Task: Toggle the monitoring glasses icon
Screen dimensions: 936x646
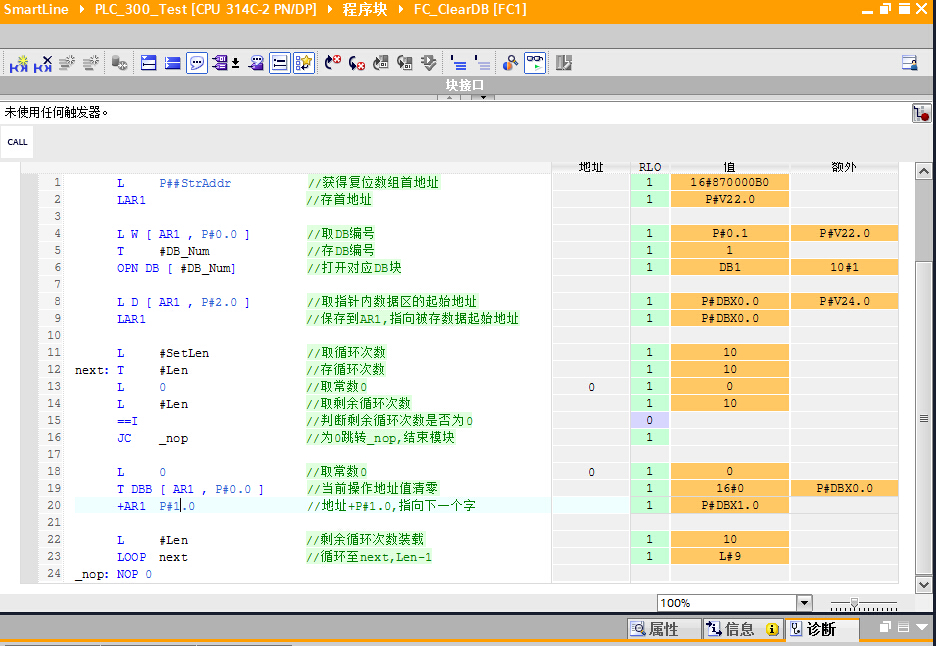Action: (x=535, y=63)
